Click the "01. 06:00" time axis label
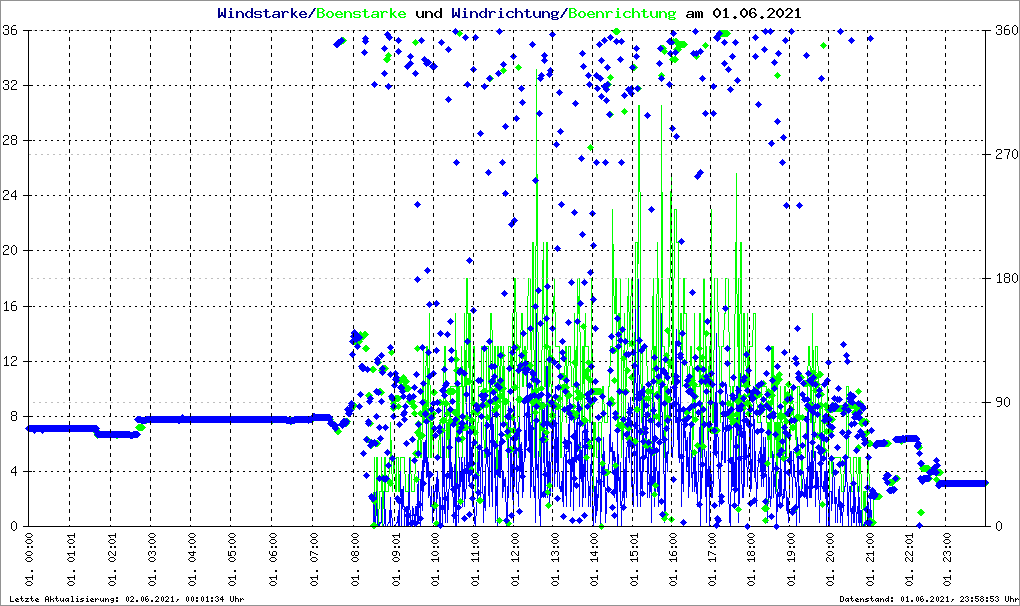 [273, 559]
